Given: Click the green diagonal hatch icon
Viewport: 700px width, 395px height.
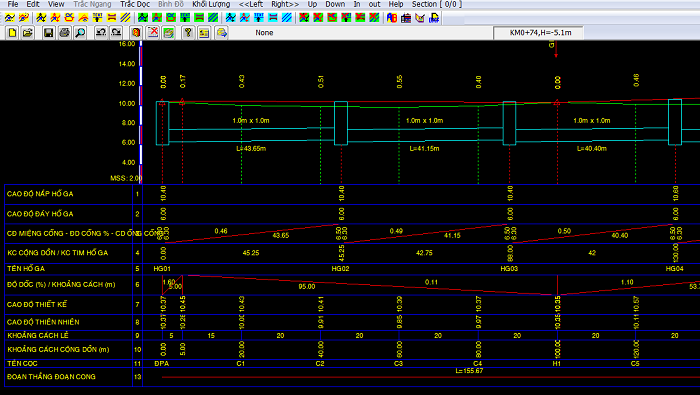Looking at the screenshot, I should [214, 18].
